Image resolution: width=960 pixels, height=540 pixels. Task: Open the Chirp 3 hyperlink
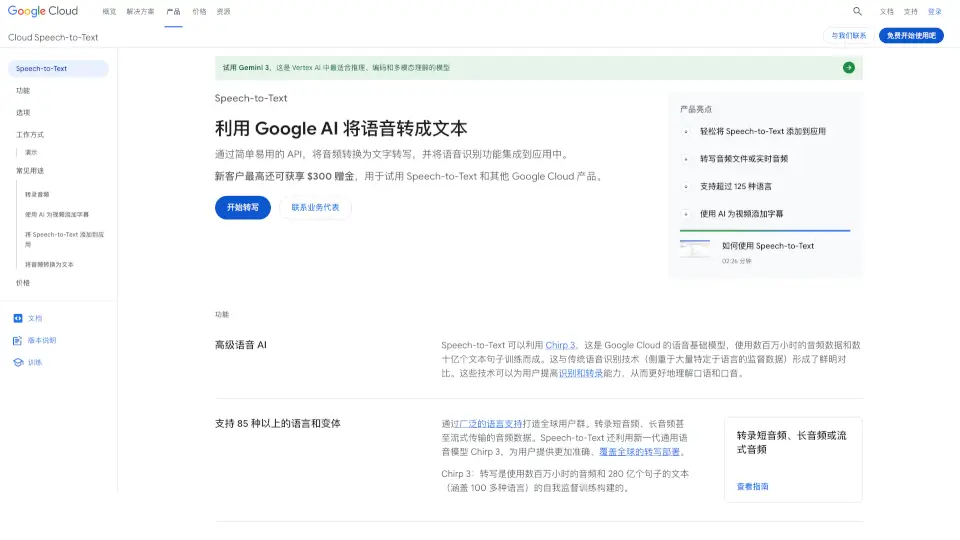[x=560, y=345]
